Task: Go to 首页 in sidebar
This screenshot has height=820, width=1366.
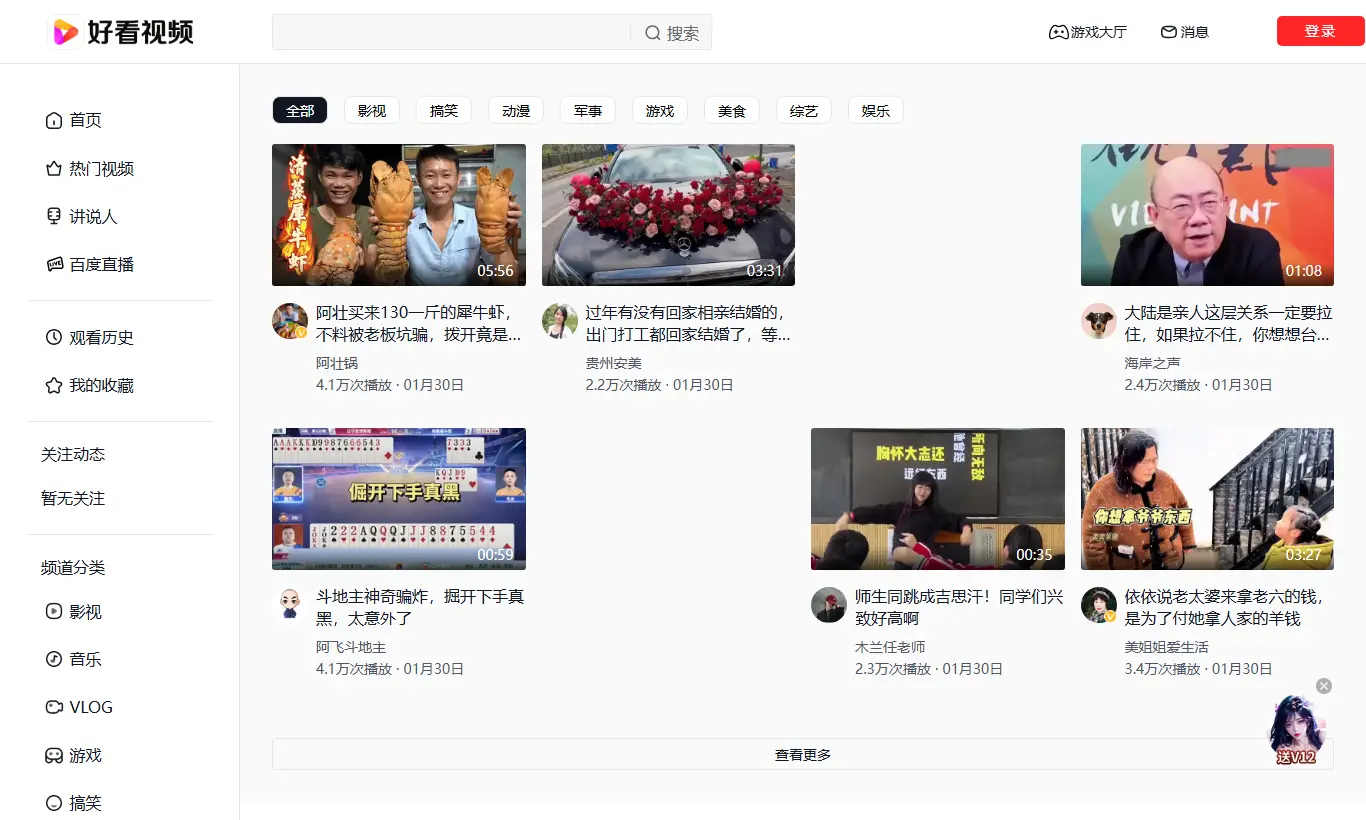Action: tap(74, 120)
